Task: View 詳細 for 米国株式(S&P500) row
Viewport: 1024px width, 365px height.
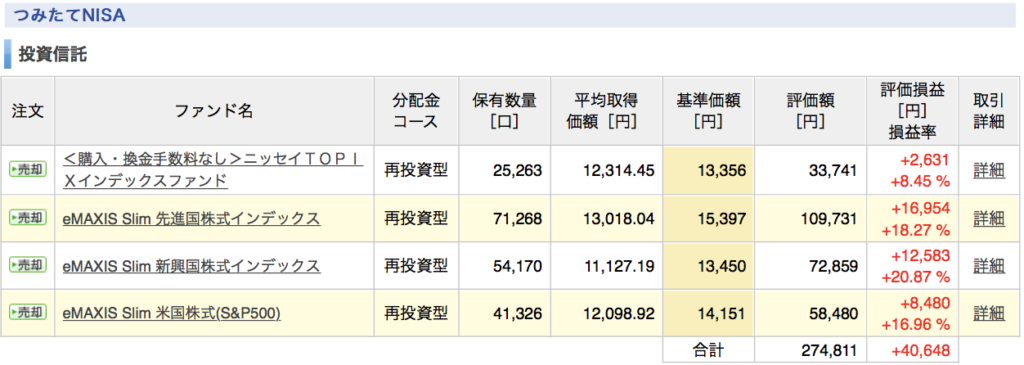Action: pyautogui.click(x=989, y=314)
